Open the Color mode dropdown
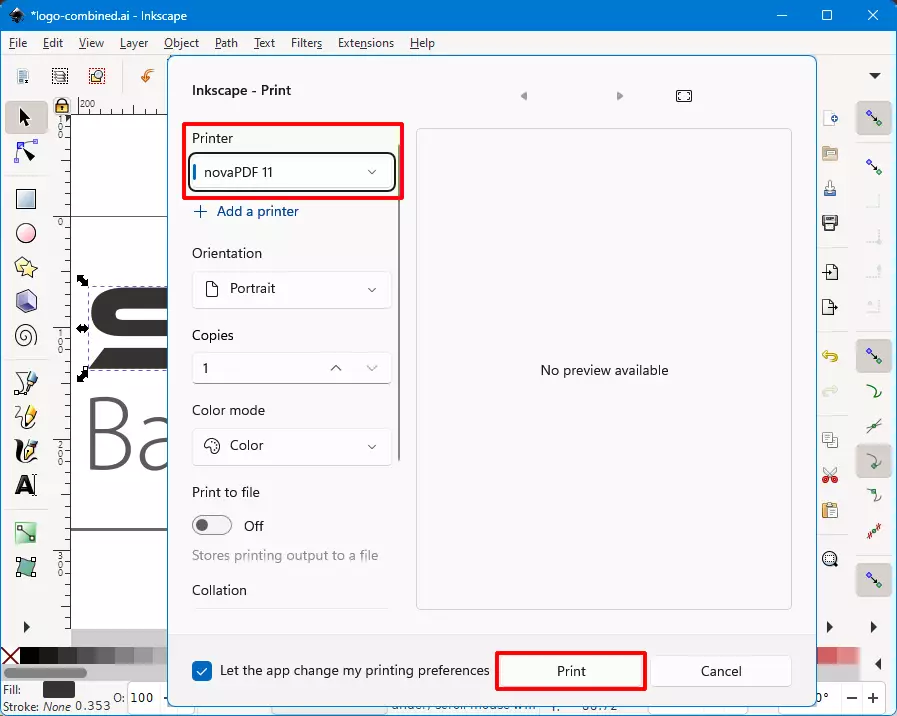The width and height of the screenshot is (897, 716). point(292,446)
